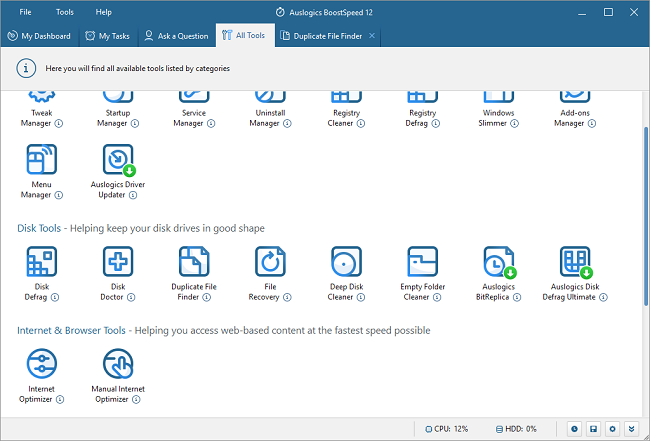Click the CPU: 12% status indicator
This screenshot has height=441, width=650.
pos(447,429)
